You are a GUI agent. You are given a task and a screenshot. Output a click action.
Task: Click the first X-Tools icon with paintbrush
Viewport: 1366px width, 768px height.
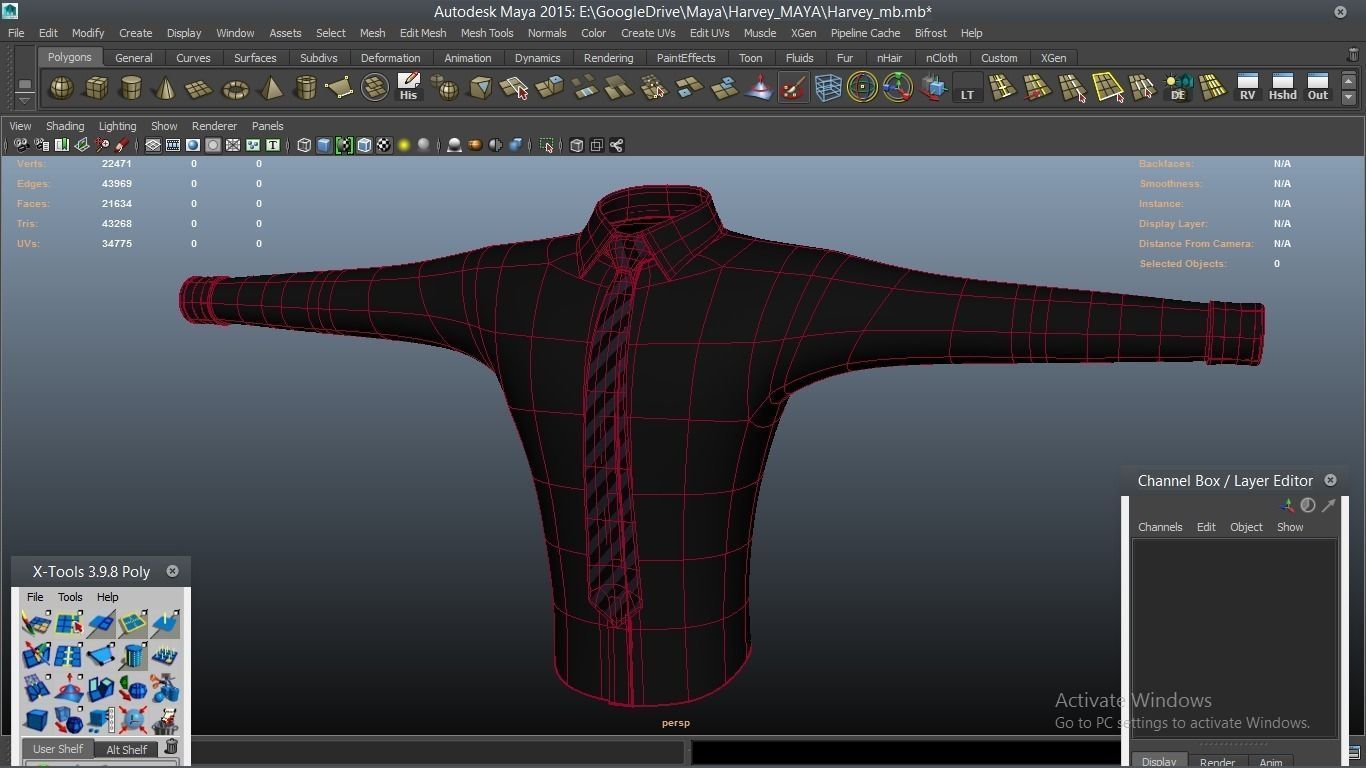pos(36,624)
